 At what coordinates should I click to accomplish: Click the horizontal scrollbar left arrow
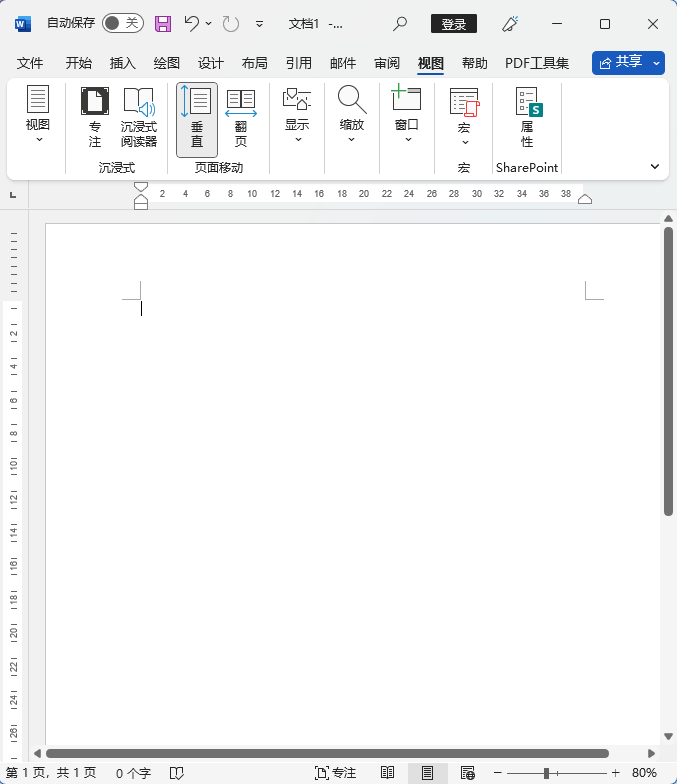[37, 753]
